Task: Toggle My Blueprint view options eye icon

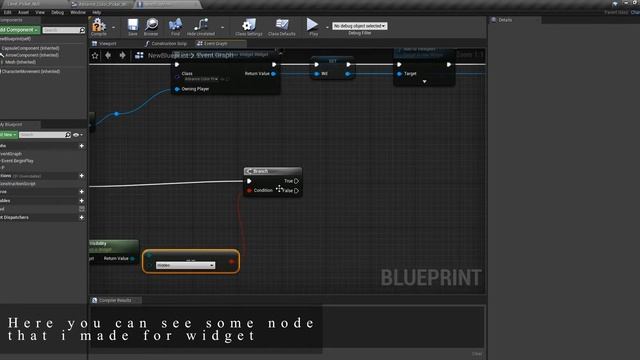Action: [x=76, y=135]
